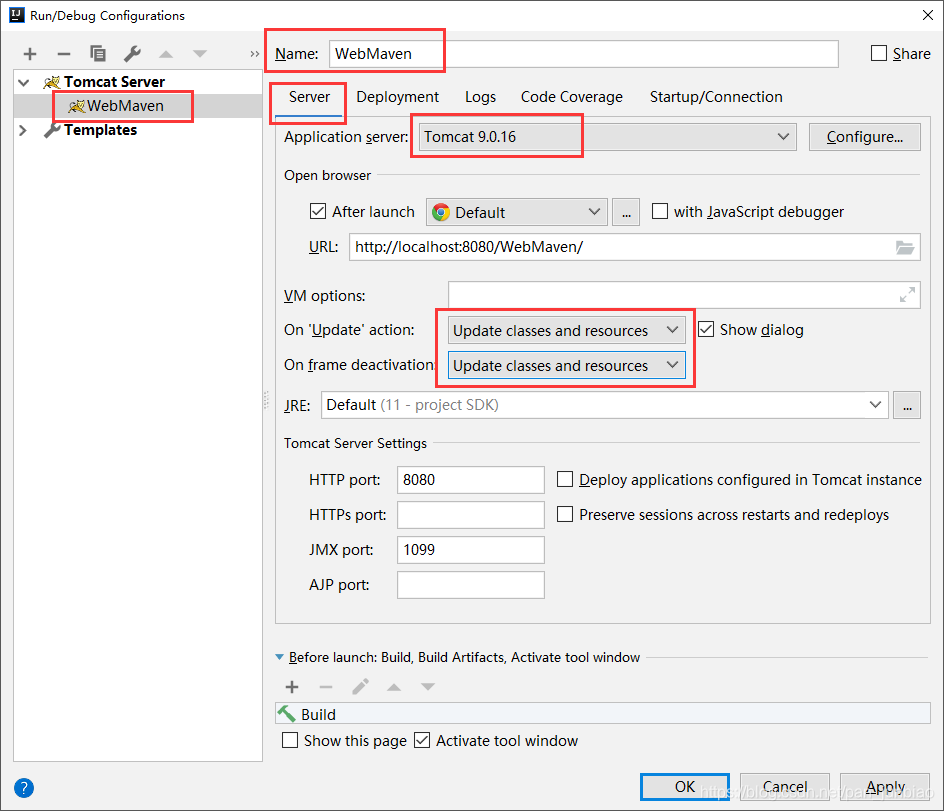The width and height of the screenshot is (944, 811).
Task: Show more toolbar actions via double chevron
Action: click(x=255, y=54)
